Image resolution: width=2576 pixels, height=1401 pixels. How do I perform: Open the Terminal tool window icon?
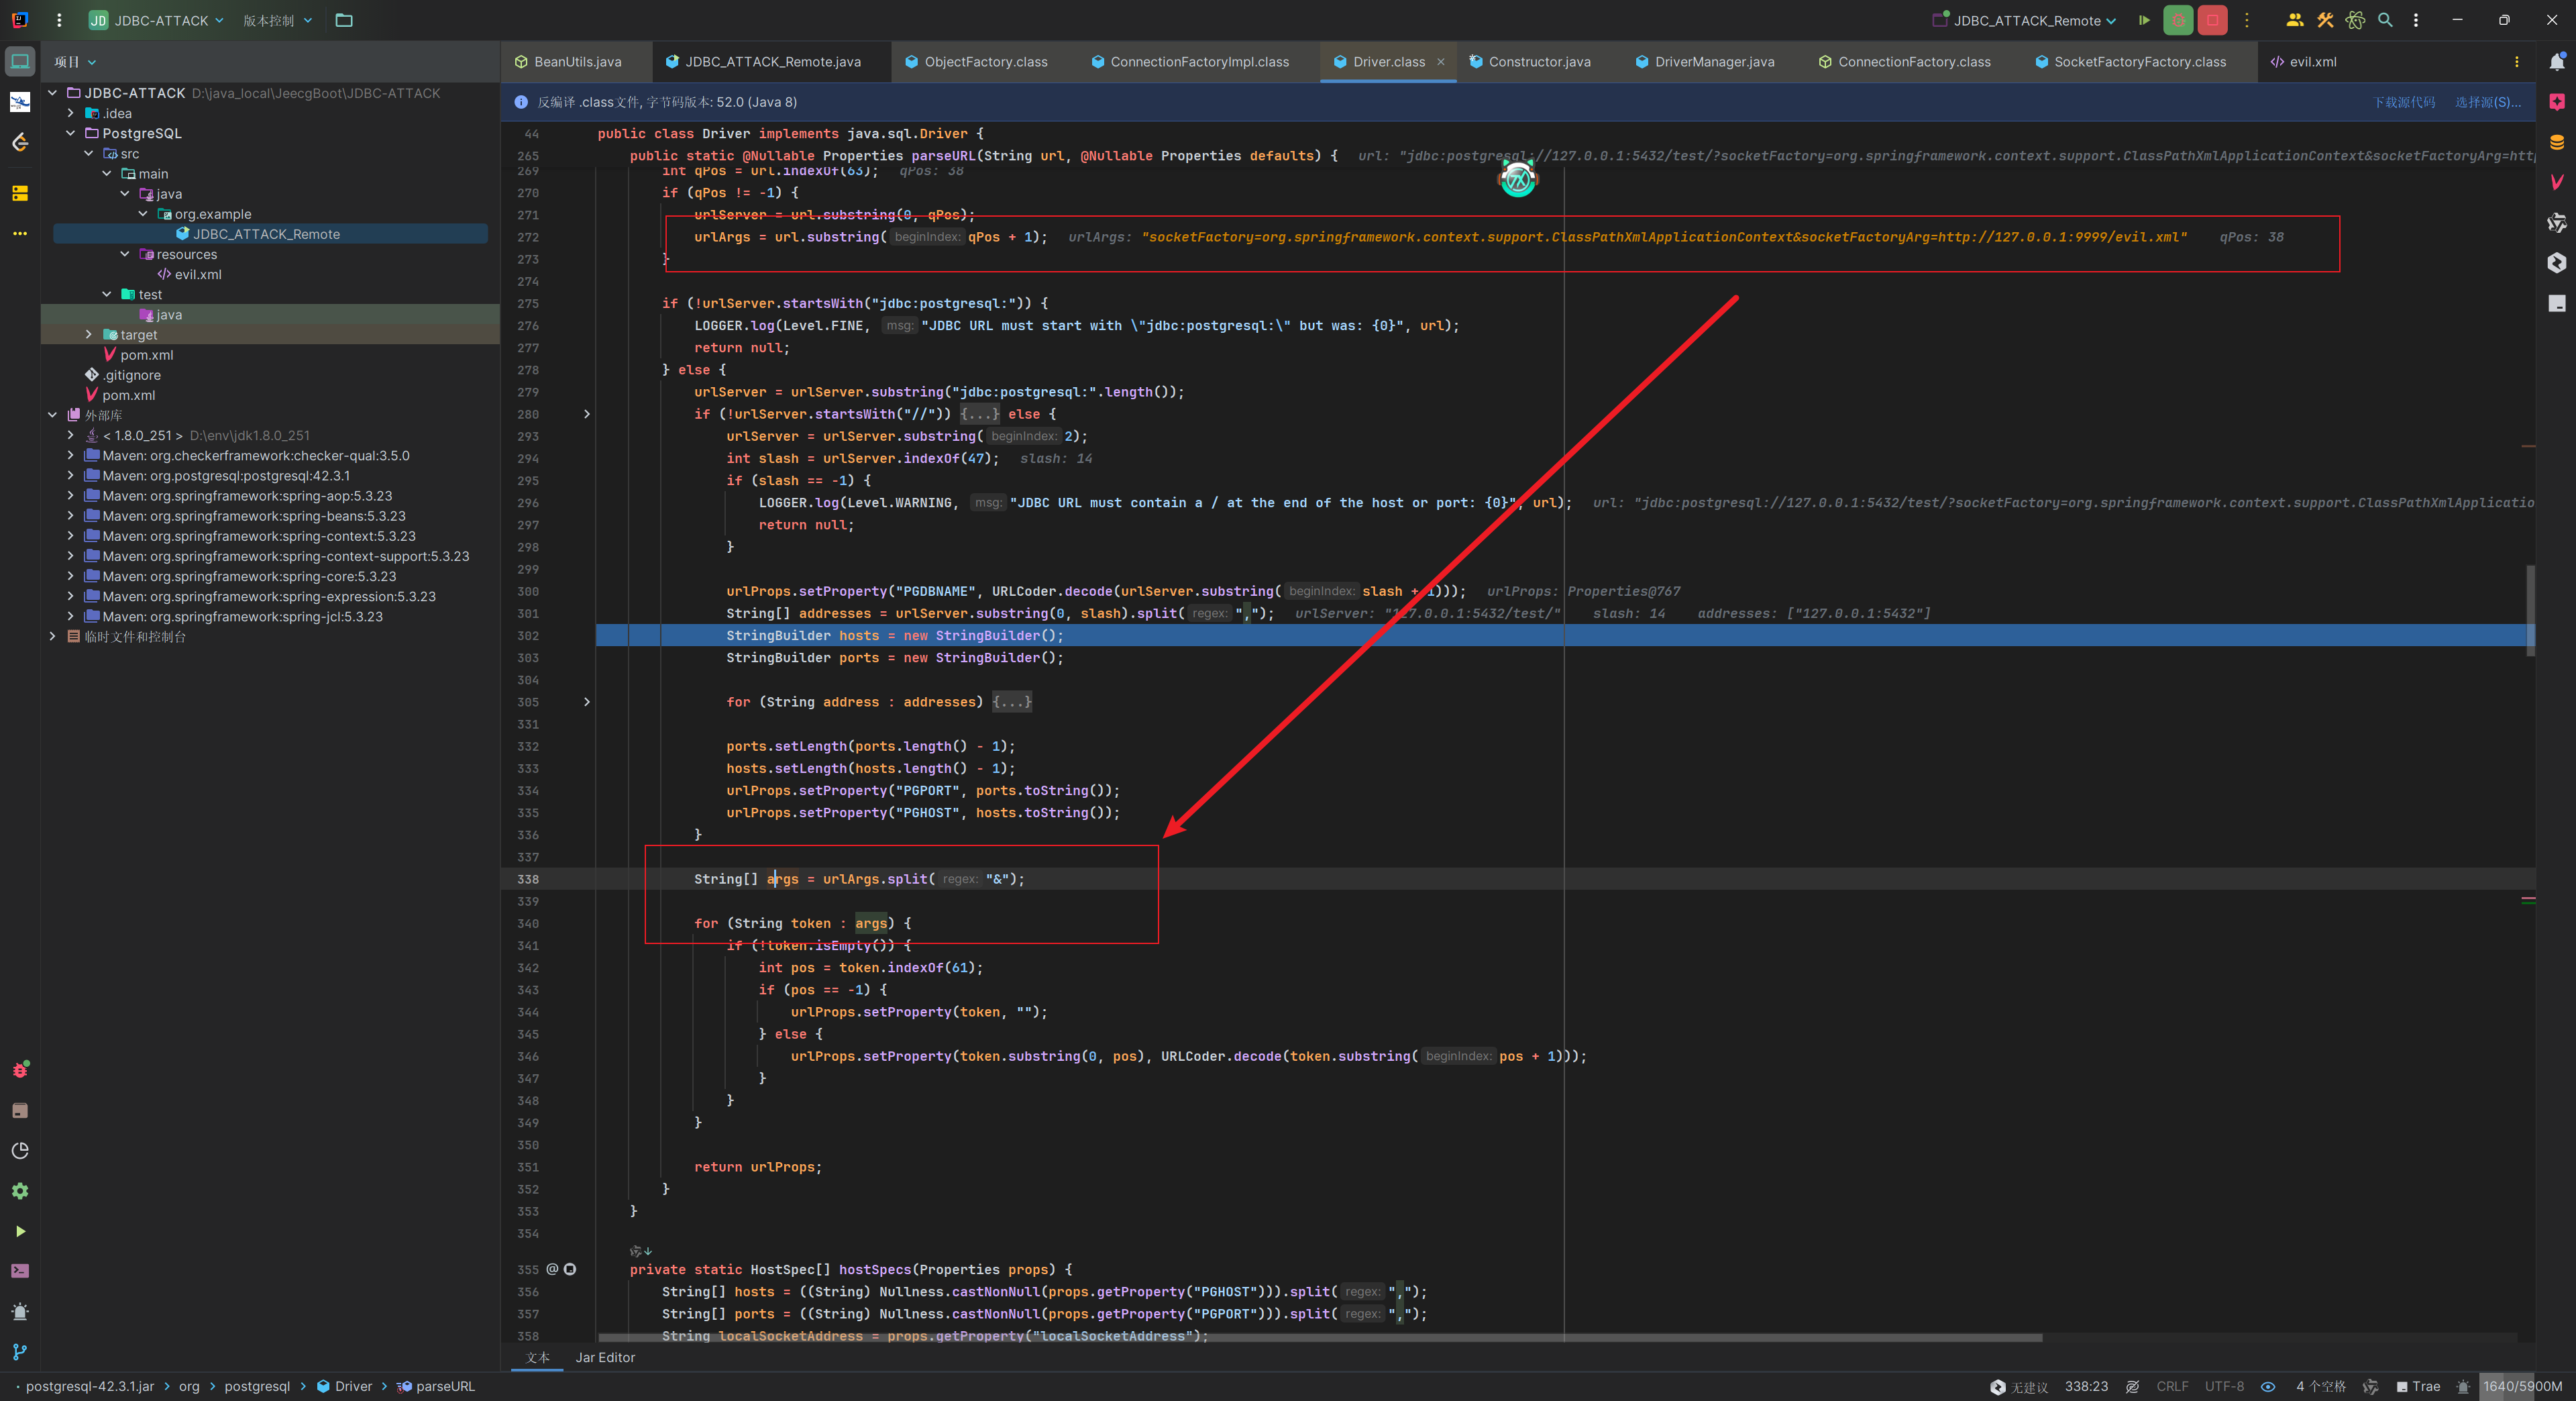tap(20, 1271)
